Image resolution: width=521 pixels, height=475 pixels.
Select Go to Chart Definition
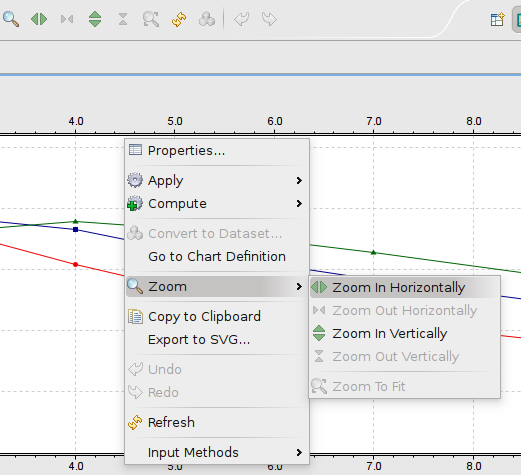pyautogui.click(x=217, y=256)
